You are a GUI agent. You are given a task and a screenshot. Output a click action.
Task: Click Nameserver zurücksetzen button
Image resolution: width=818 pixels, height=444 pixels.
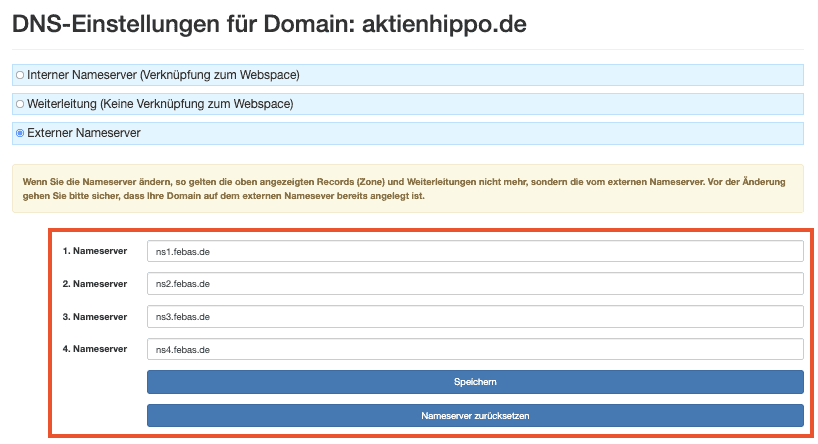pyautogui.click(x=475, y=415)
